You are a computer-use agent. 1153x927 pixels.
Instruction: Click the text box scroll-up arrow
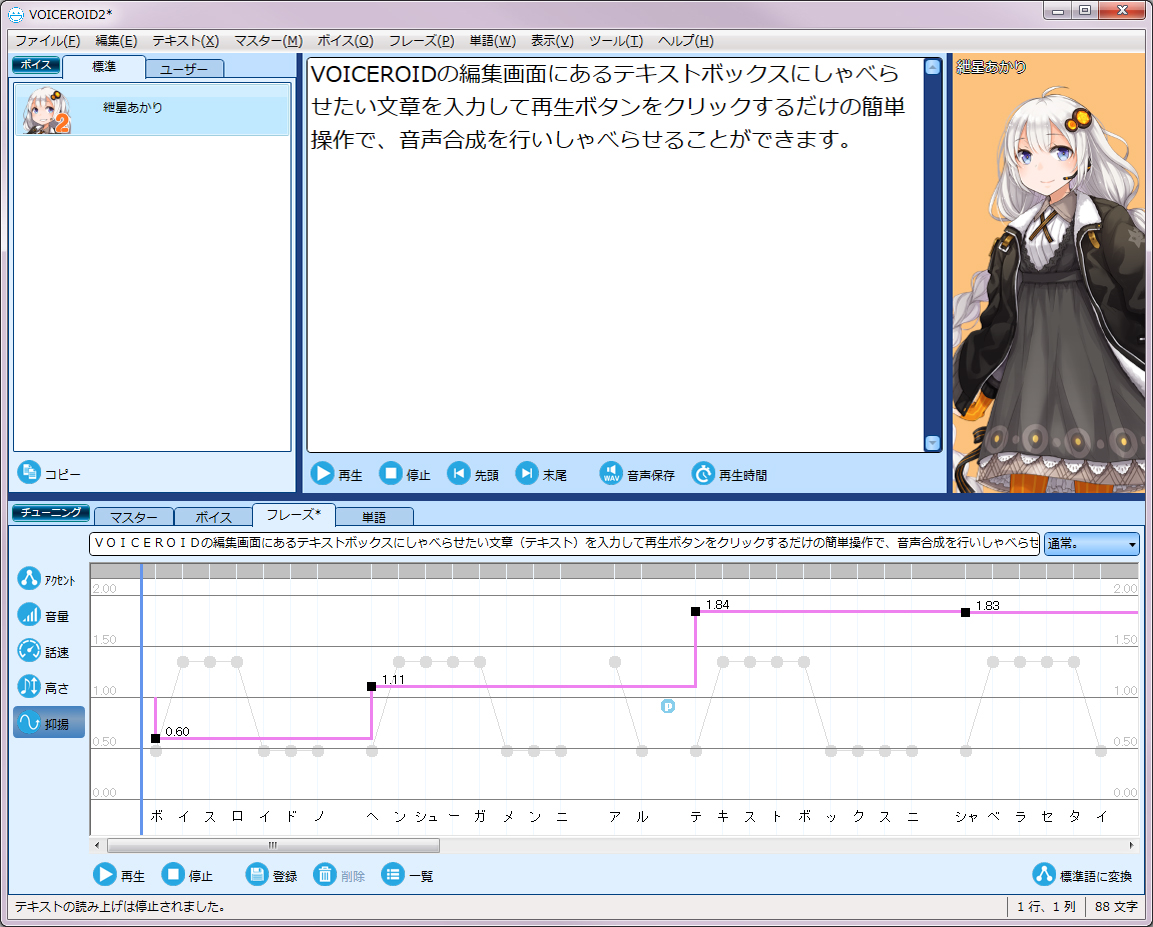tap(932, 67)
